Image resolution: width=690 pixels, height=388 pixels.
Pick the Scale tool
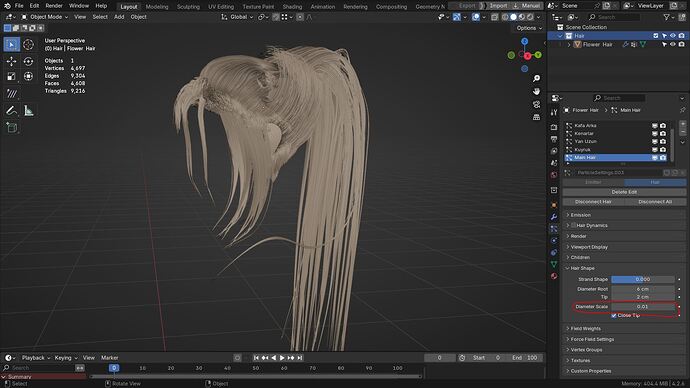(x=11, y=77)
